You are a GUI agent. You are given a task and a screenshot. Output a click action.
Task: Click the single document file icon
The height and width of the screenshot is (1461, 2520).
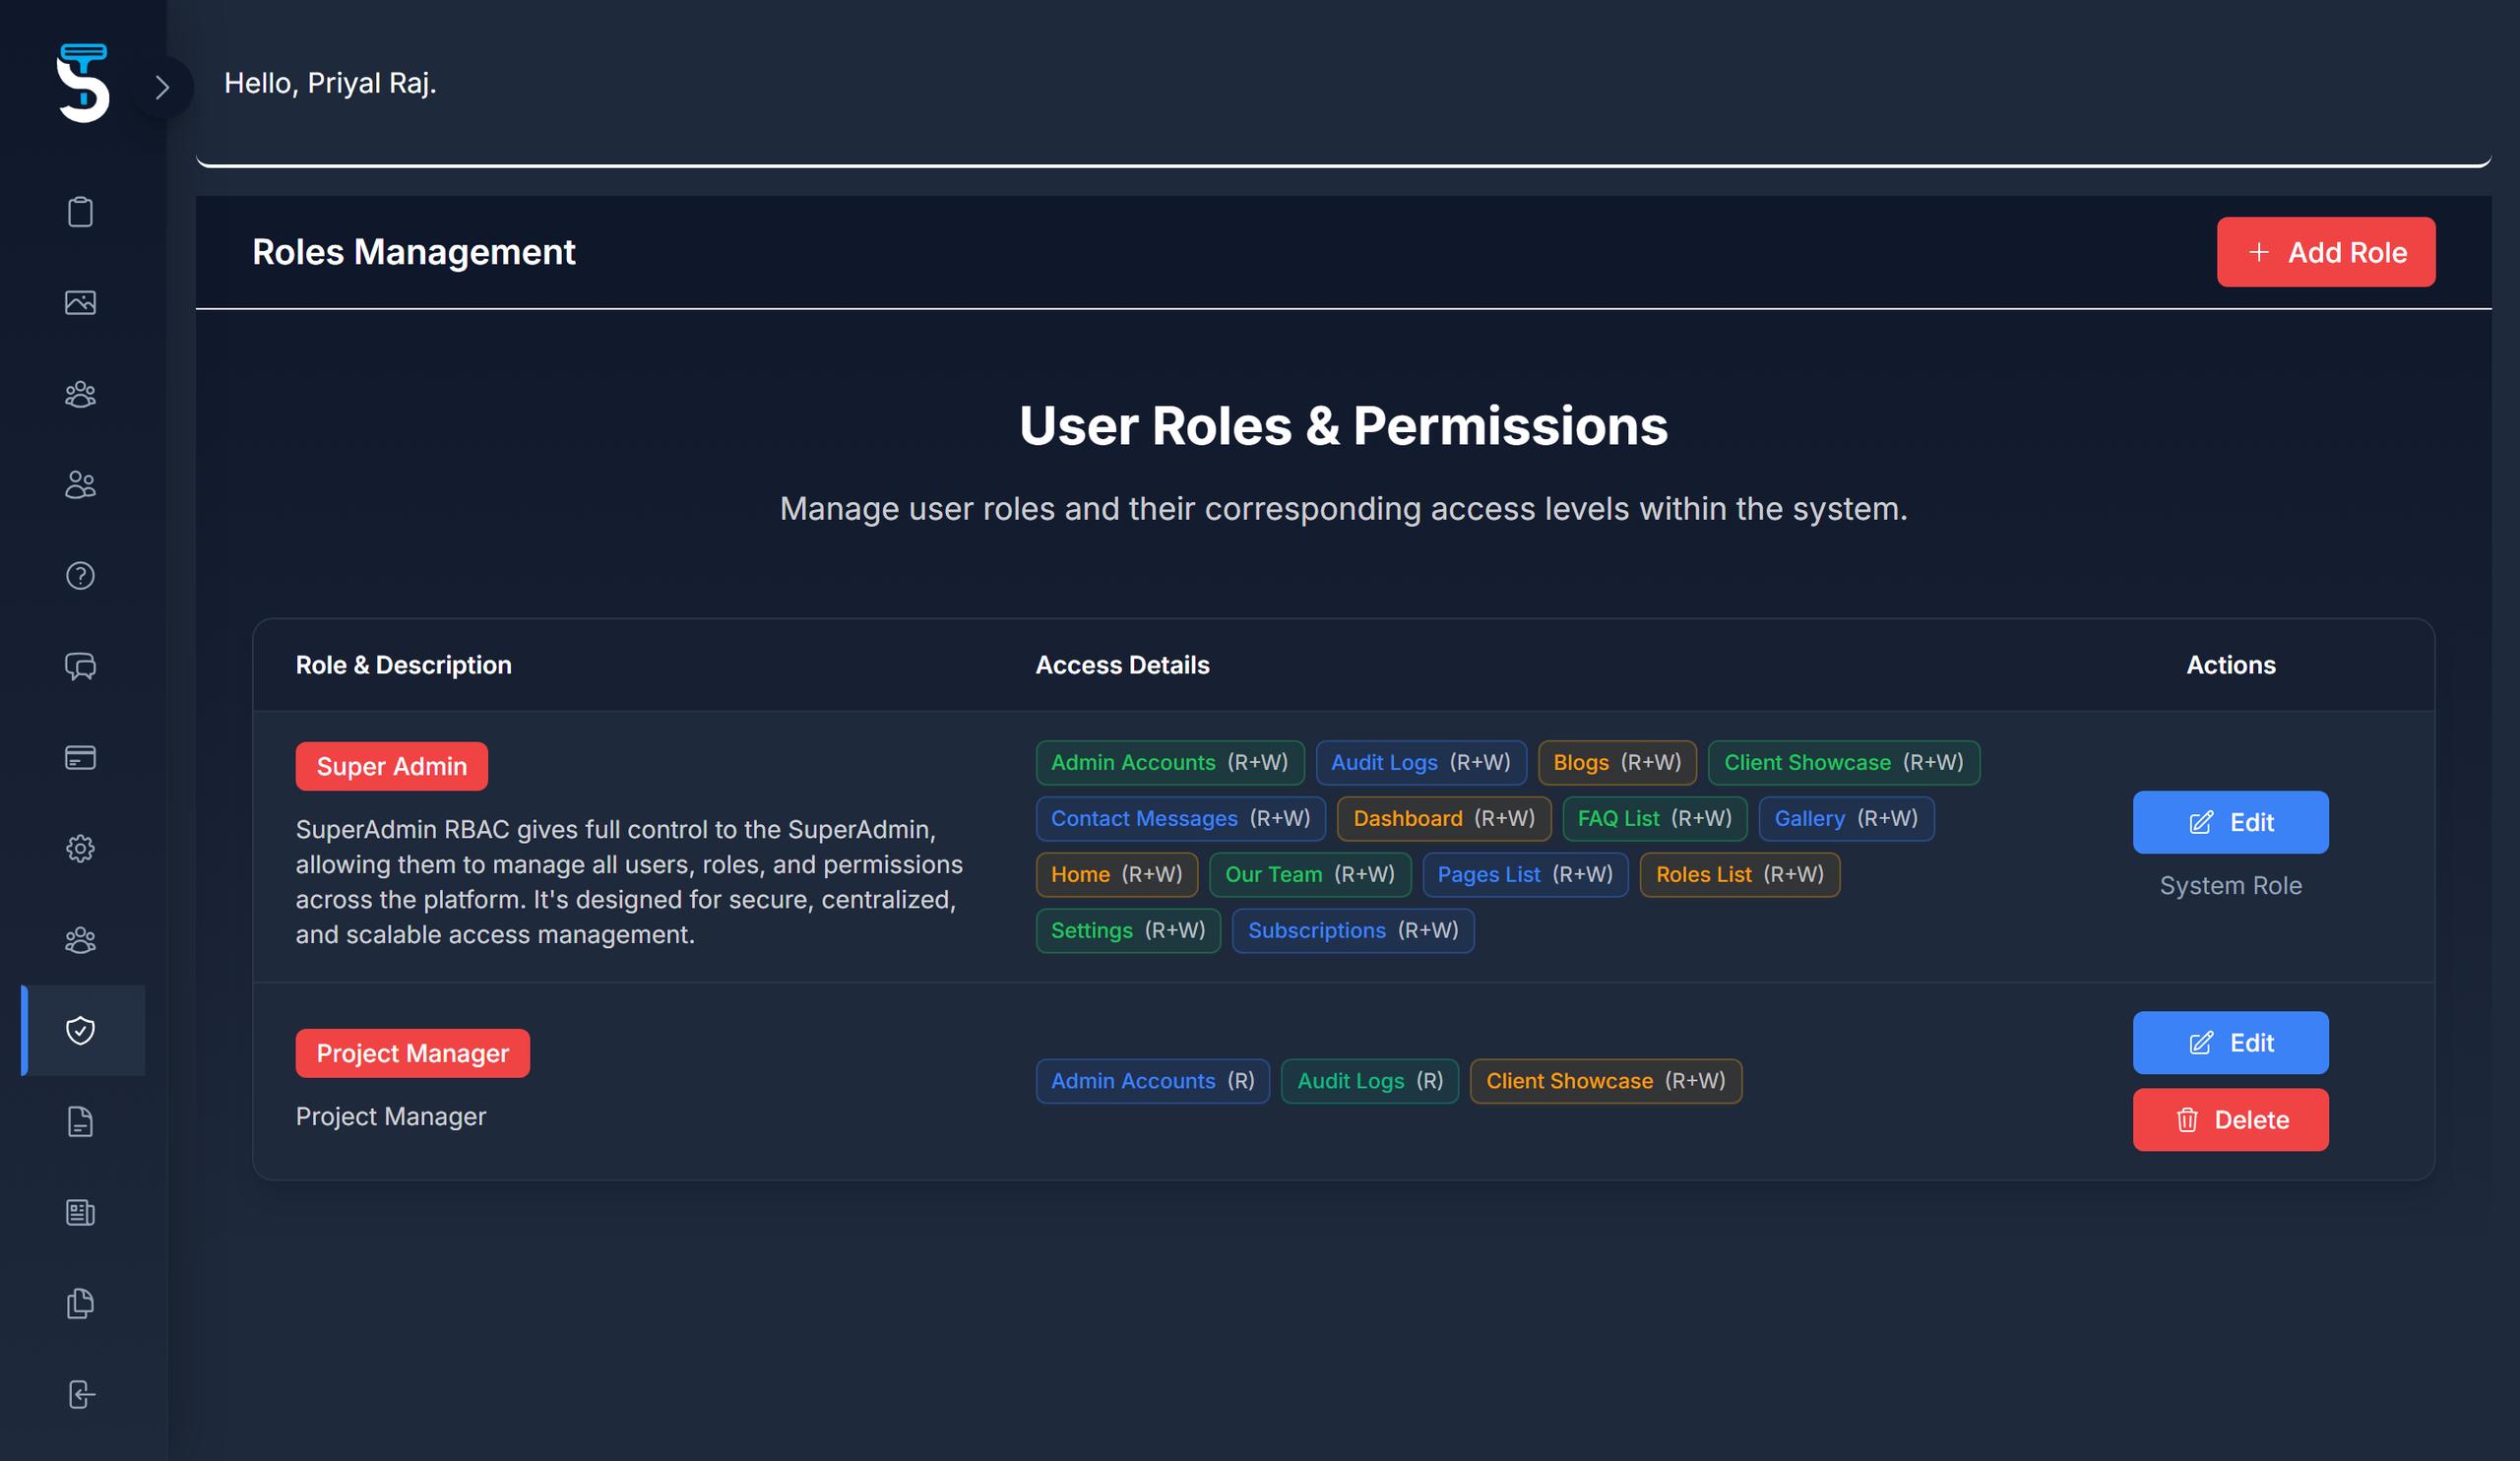80,1122
